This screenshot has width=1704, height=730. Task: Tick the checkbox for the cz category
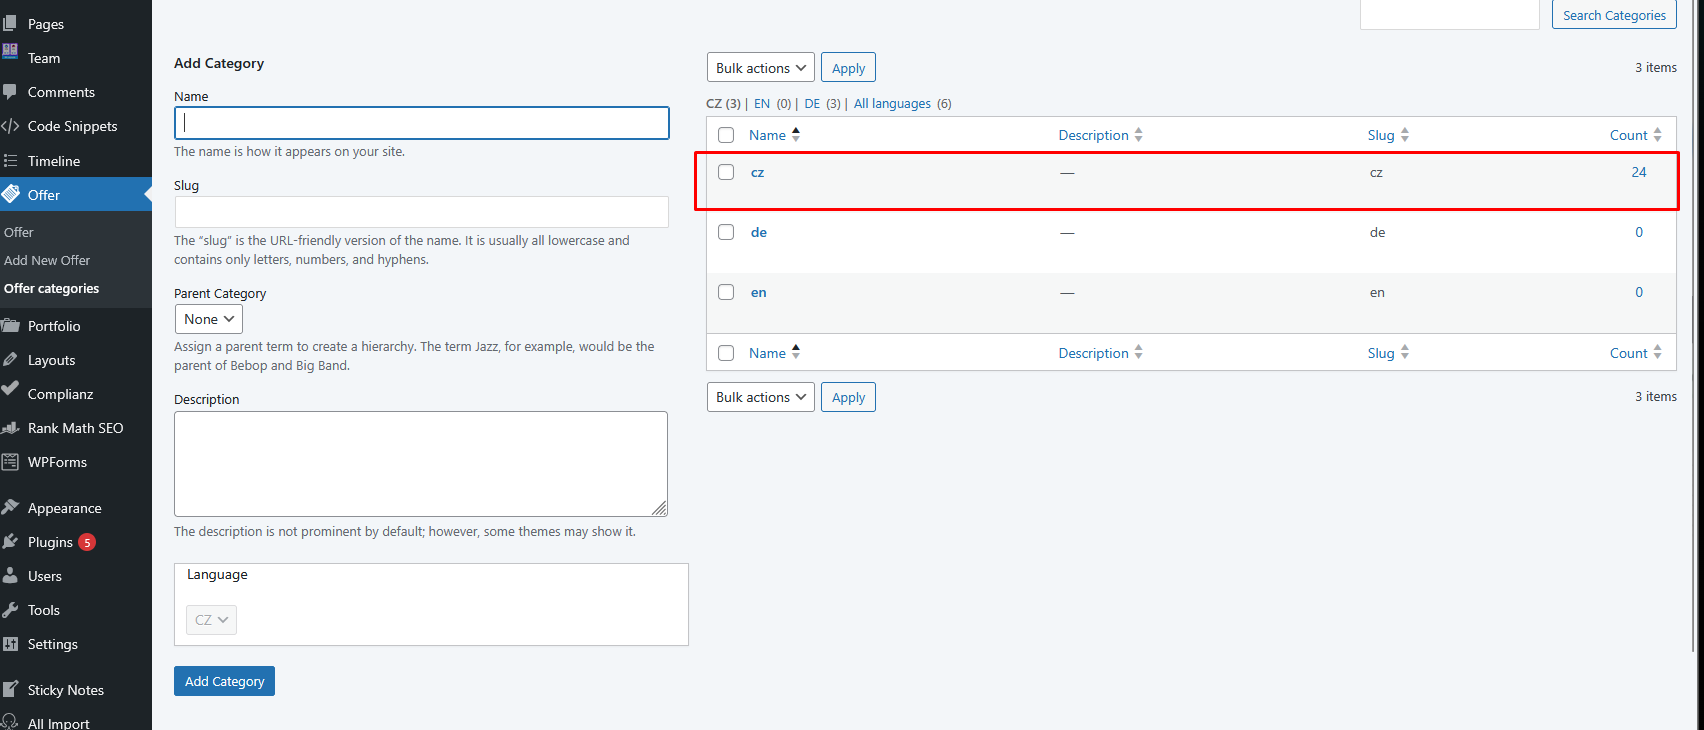(726, 172)
